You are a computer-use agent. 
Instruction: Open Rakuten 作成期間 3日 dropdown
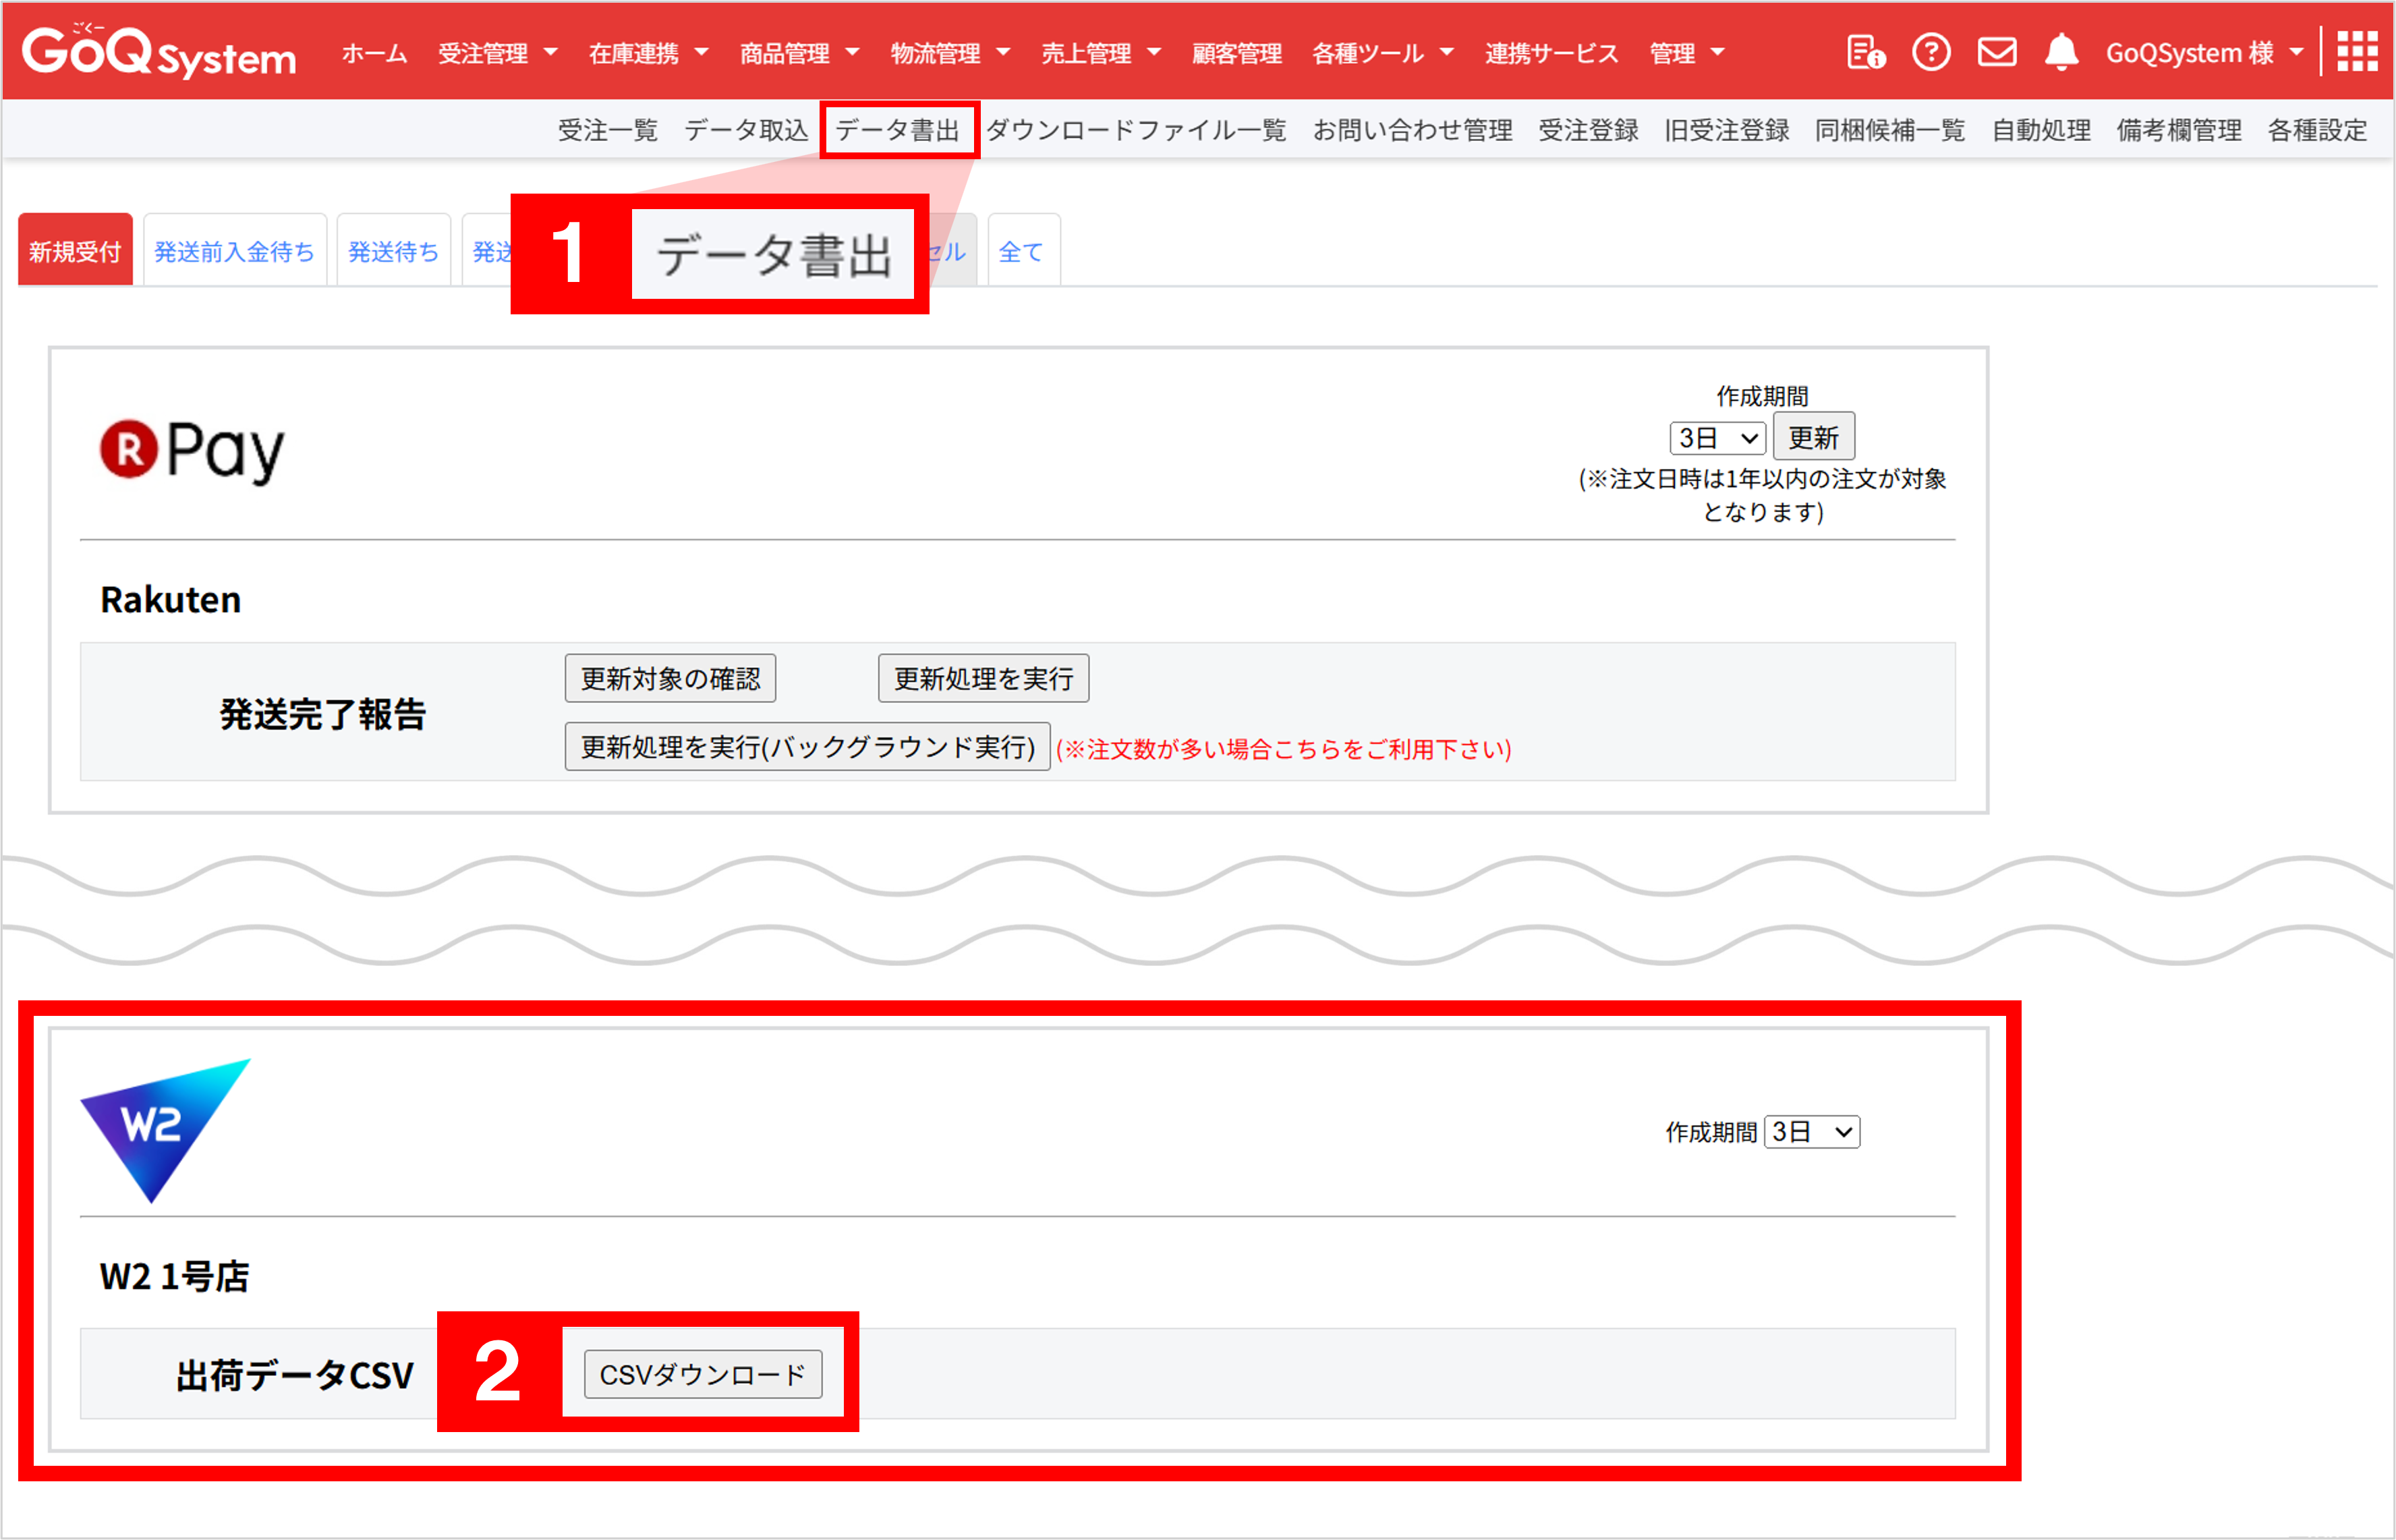pyautogui.click(x=1717, y=438)
